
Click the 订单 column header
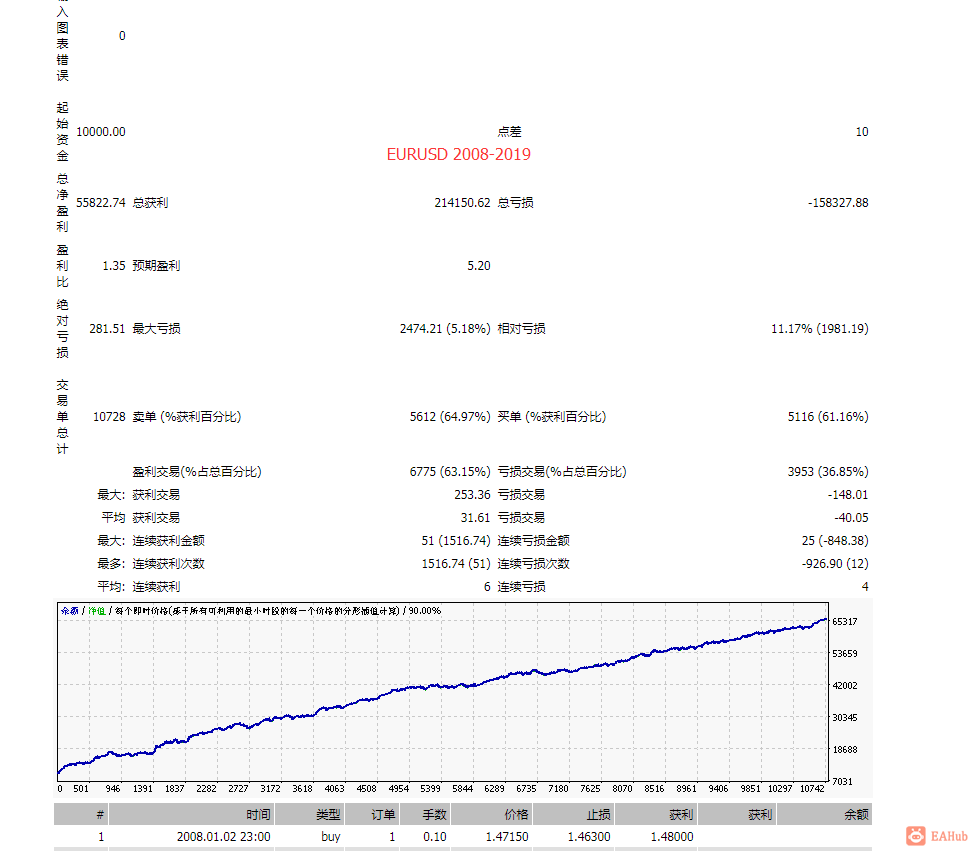(384, 813)
